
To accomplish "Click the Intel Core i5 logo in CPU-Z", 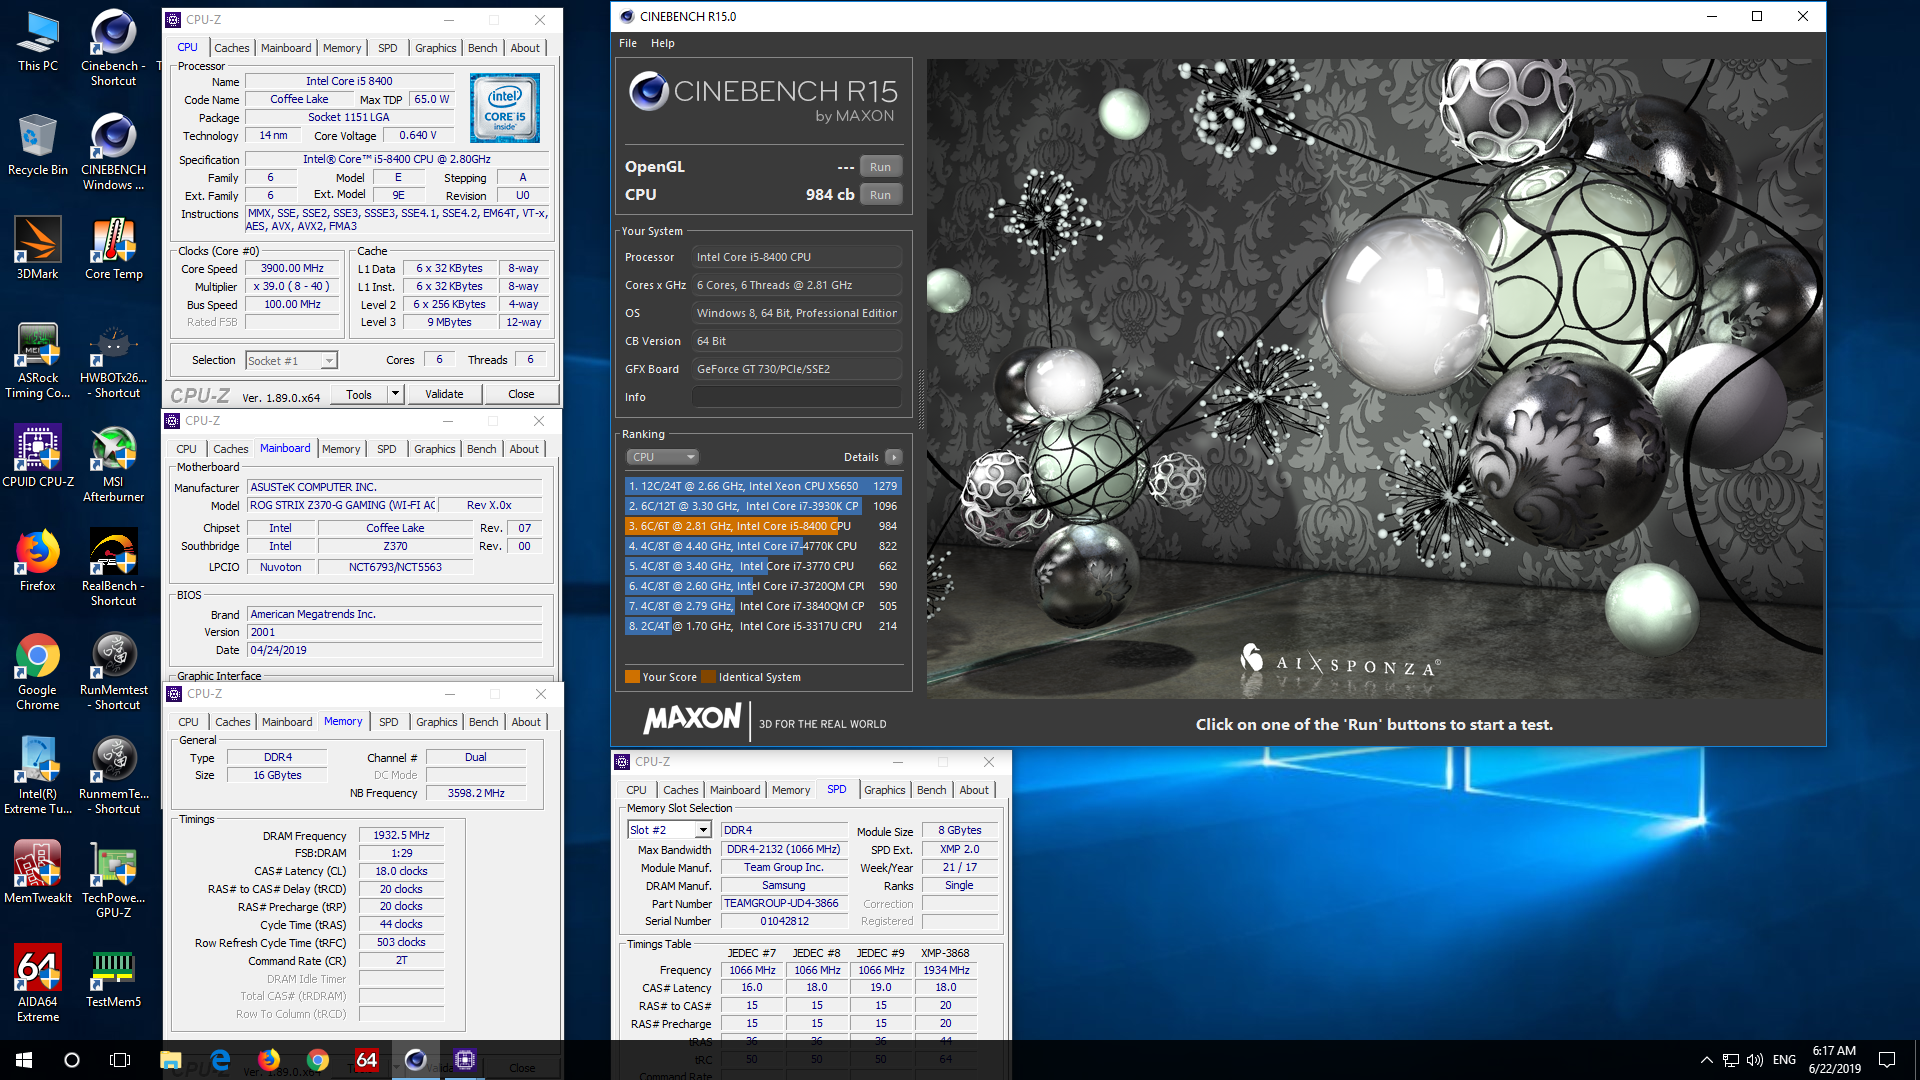I will tap(505, 108).
